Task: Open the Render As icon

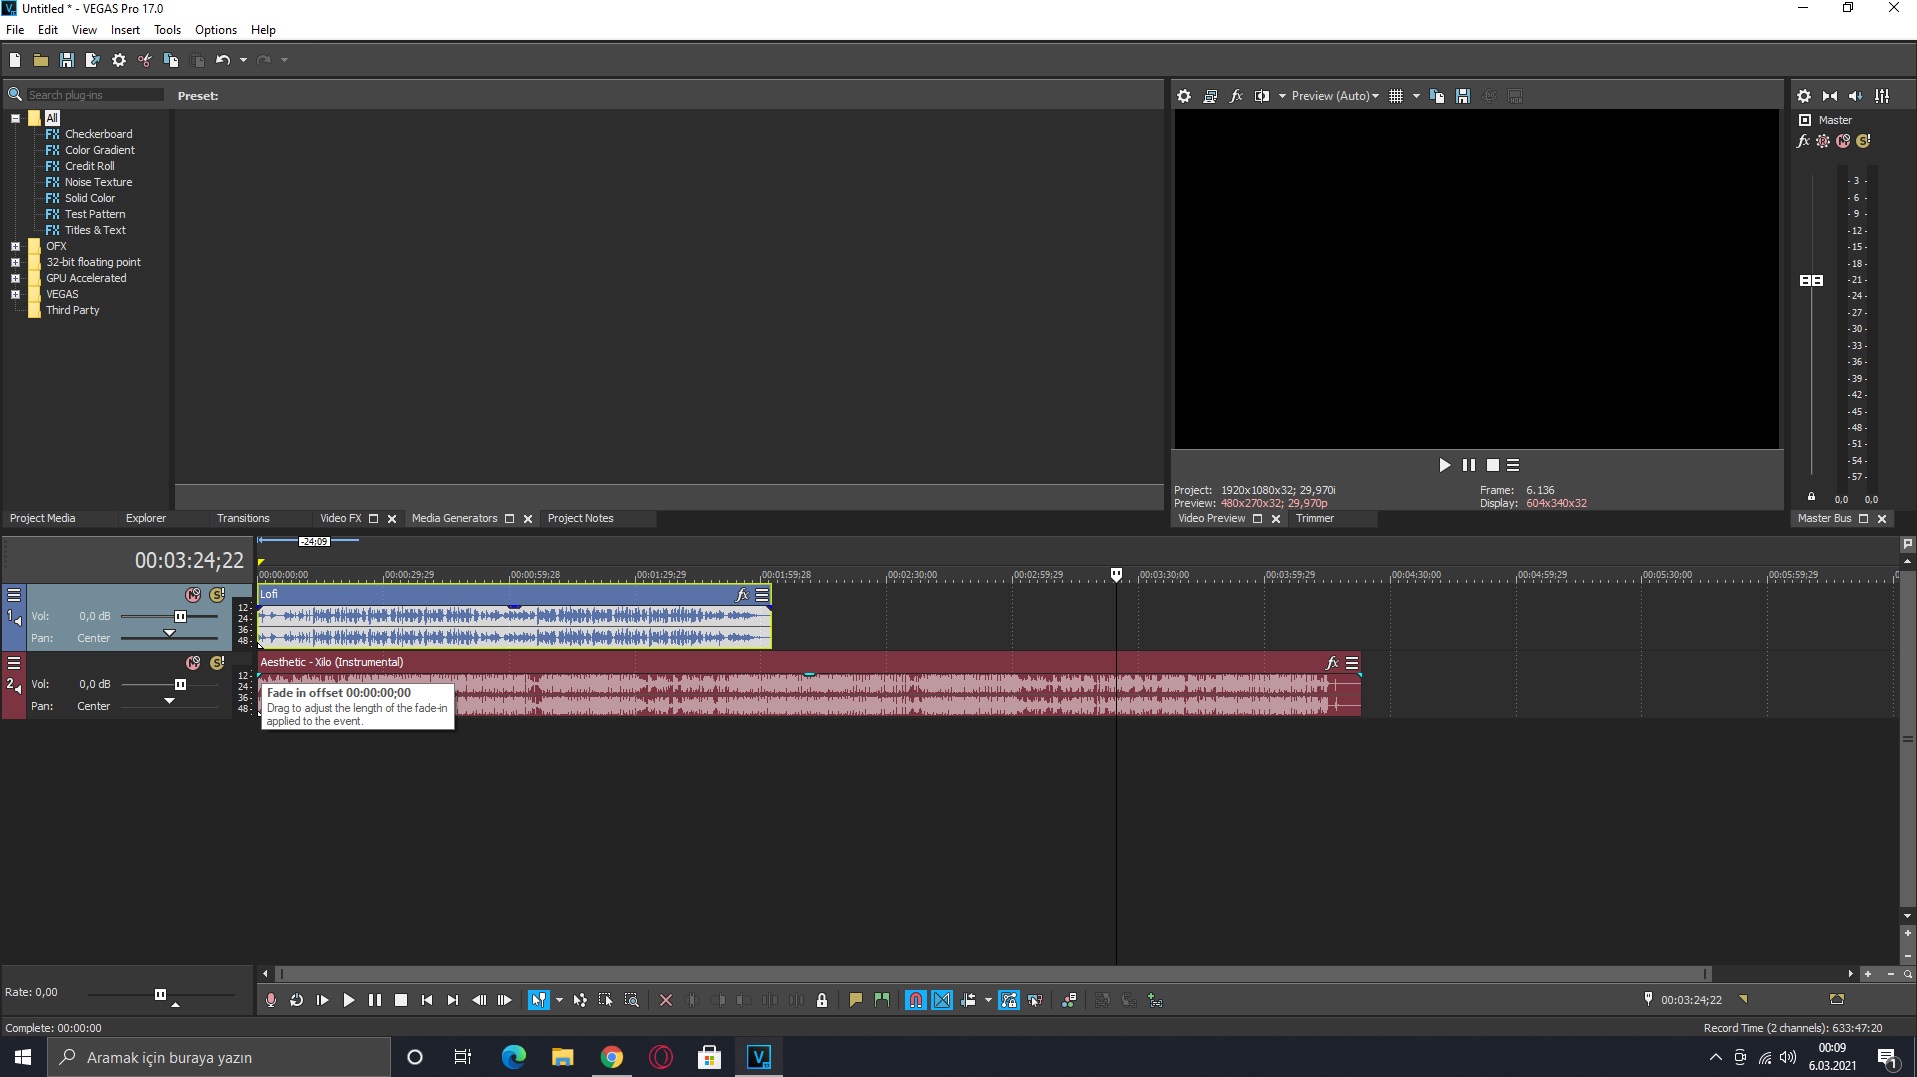Action: coord(93,60)
